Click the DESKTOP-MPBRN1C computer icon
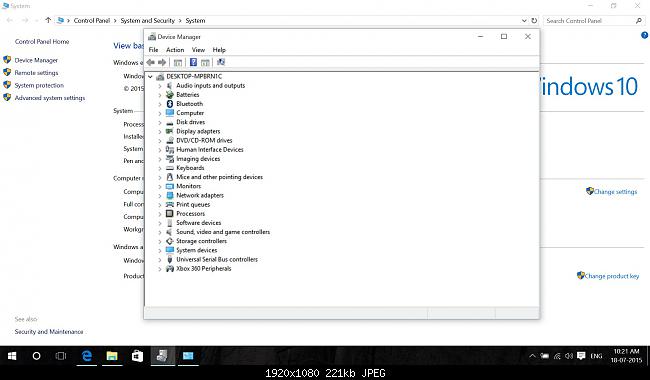This screenshot has width=650, height=380. [x=160, y=77]
